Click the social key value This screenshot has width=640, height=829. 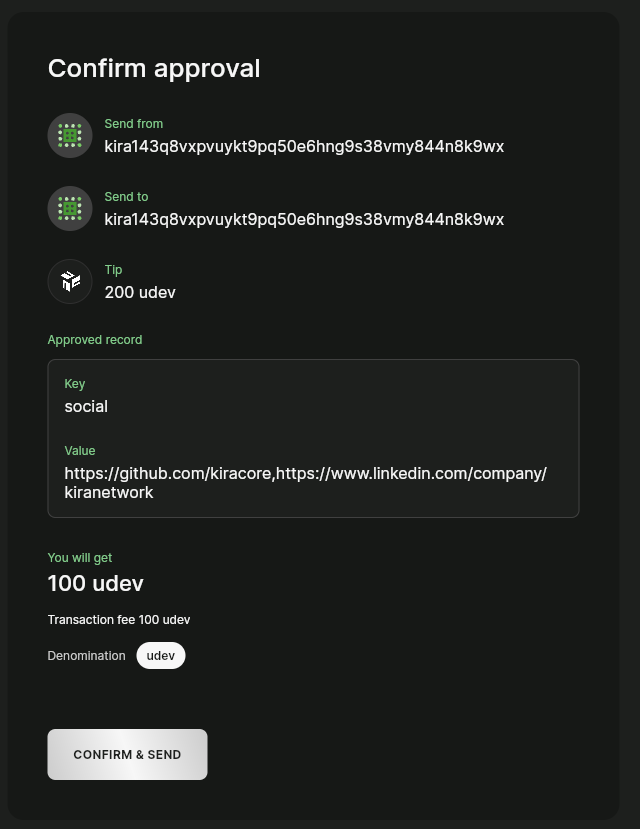86,406
